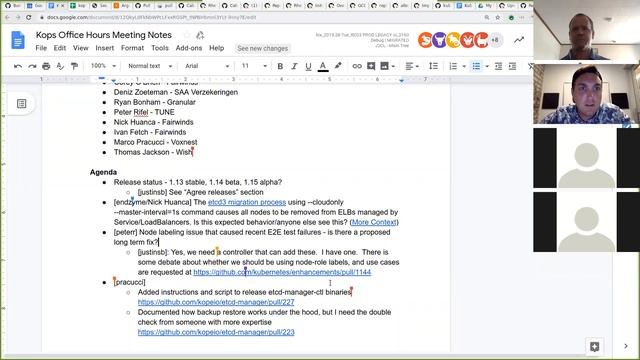
Task: Click the Insert image icon
Action: point(384,66)
